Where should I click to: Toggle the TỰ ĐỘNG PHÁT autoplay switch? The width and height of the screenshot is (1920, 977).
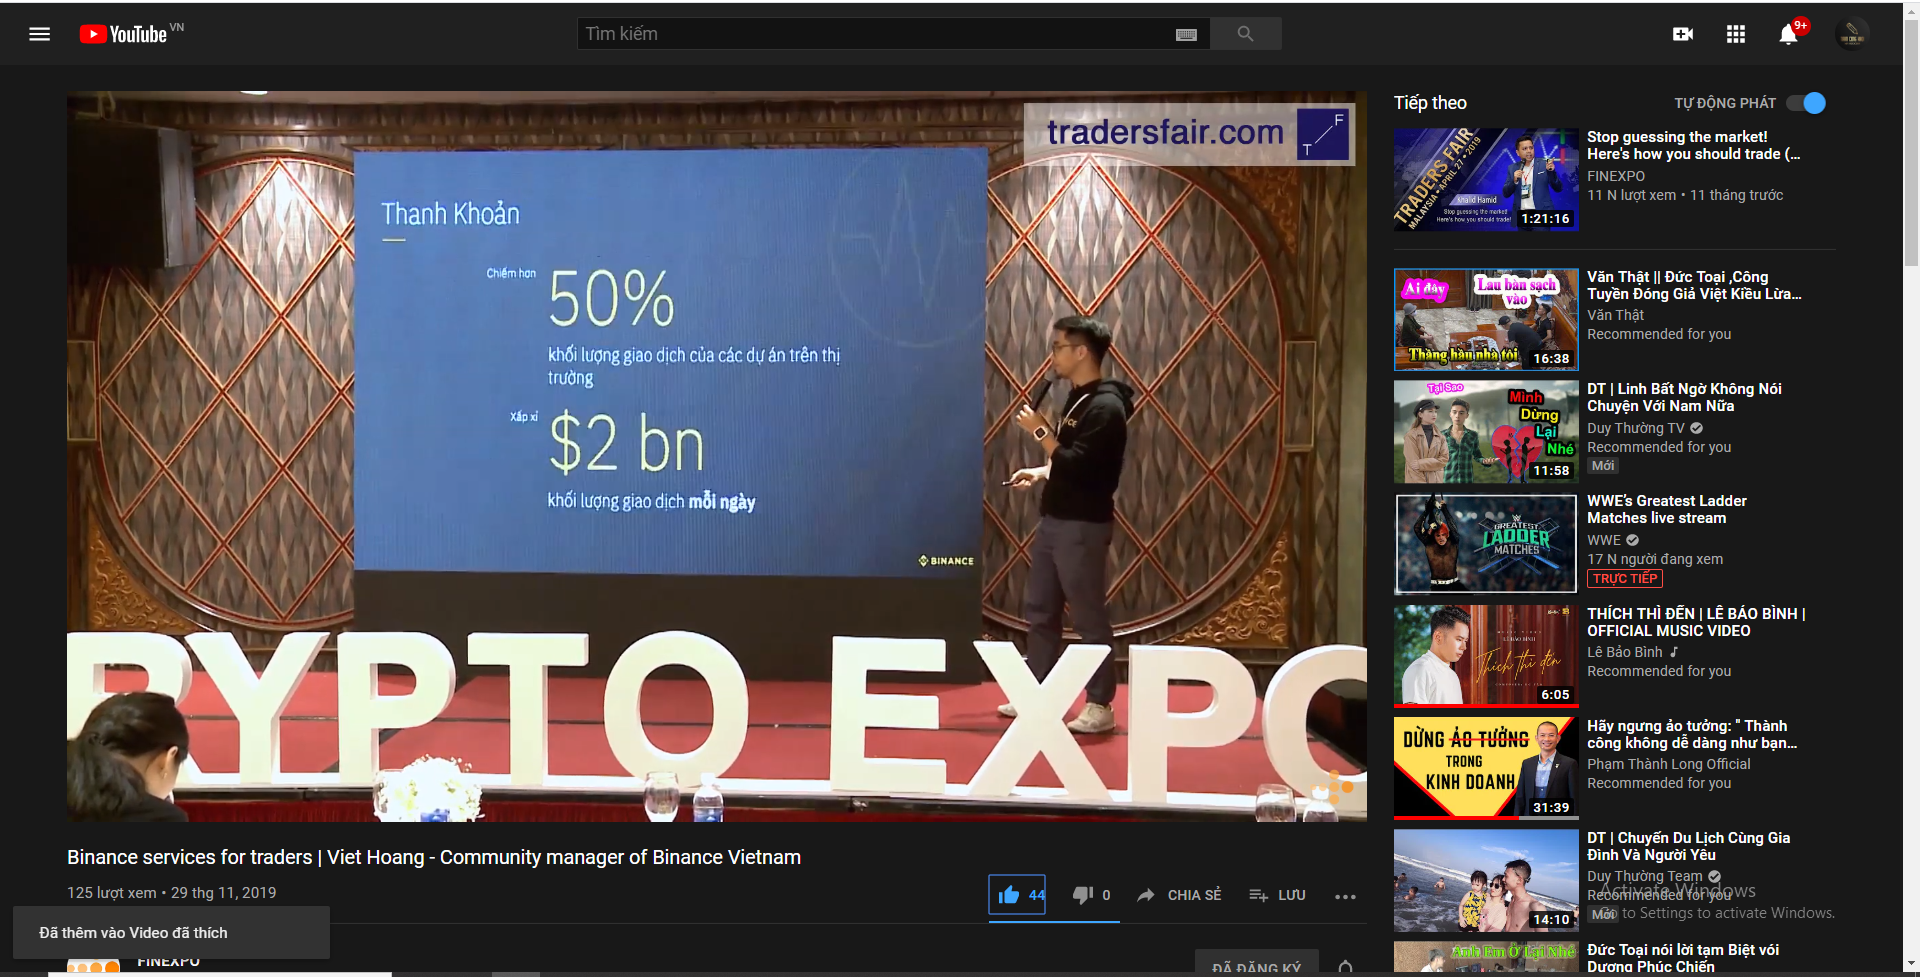[1806, 103]
